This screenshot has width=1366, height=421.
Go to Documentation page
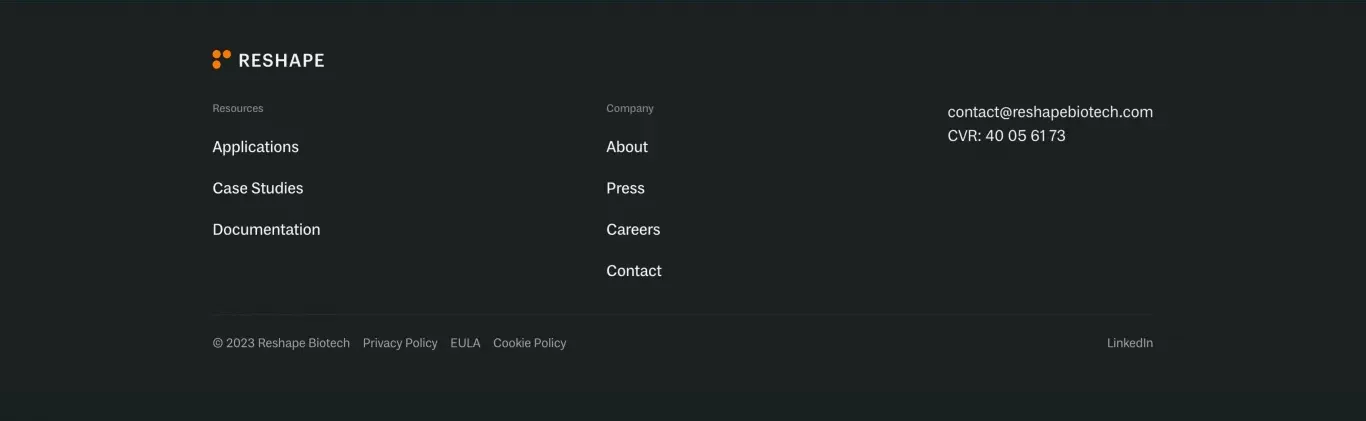(266, 229)
